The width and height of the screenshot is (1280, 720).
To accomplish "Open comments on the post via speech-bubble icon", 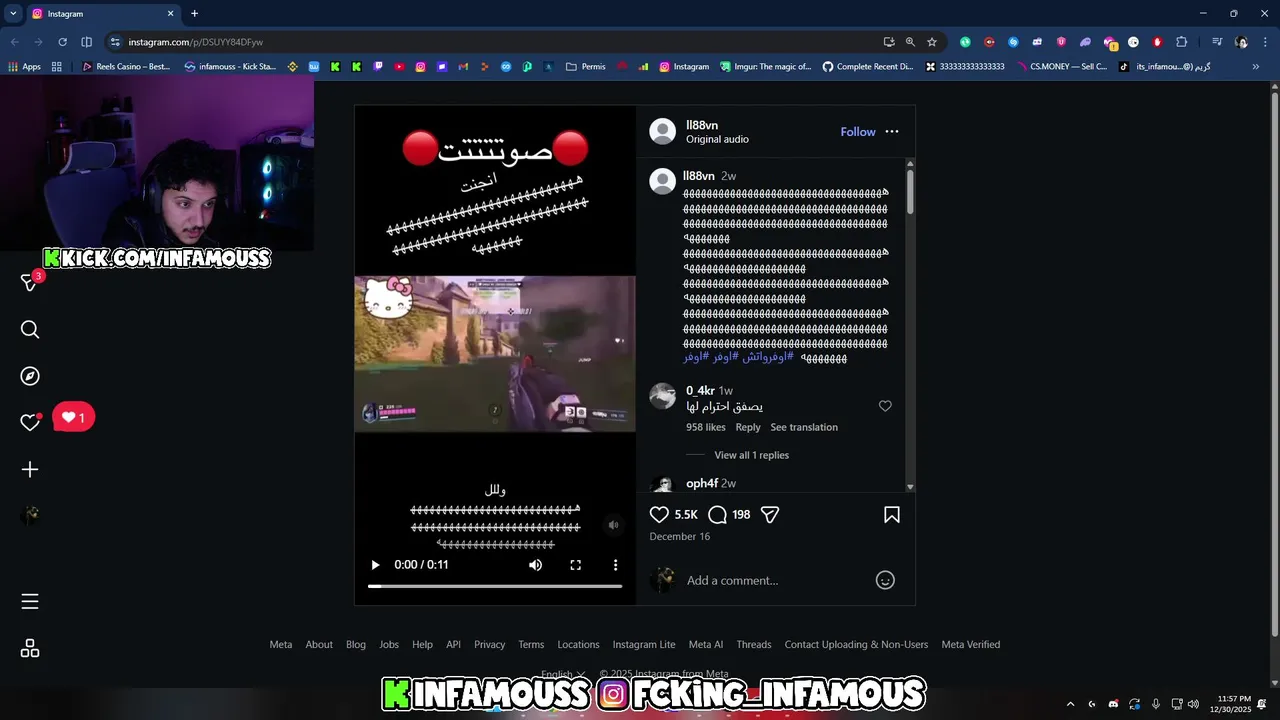I will click(x=717, y=514).
